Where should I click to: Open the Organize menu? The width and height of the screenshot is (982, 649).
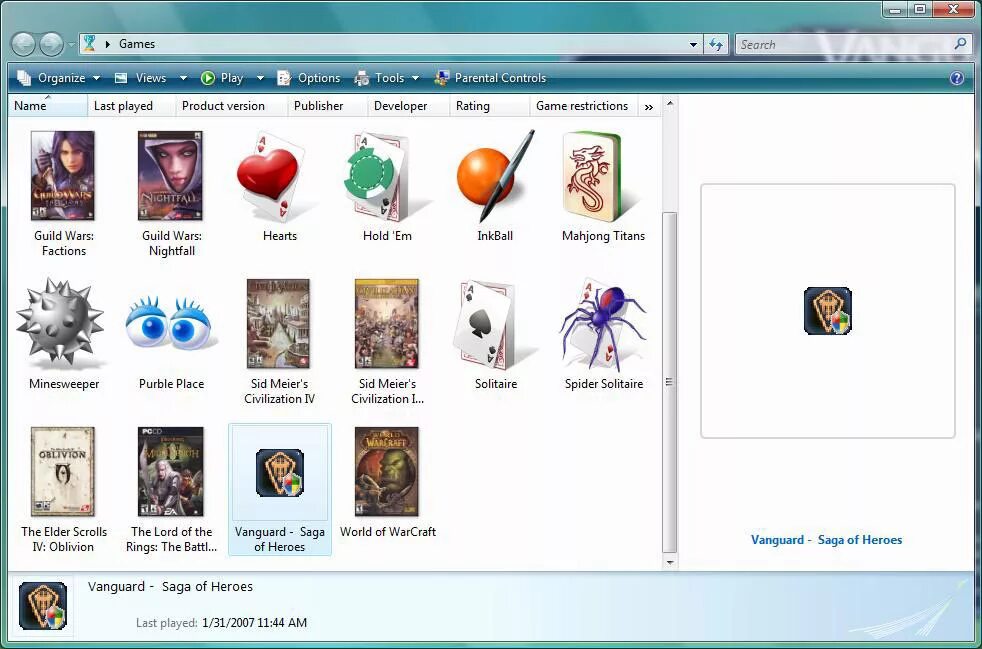[x=58, y=78]
